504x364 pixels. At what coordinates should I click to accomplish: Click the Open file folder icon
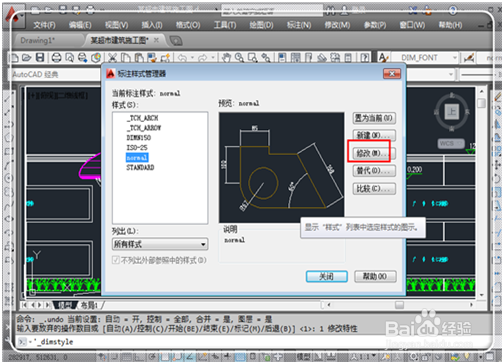26,58
